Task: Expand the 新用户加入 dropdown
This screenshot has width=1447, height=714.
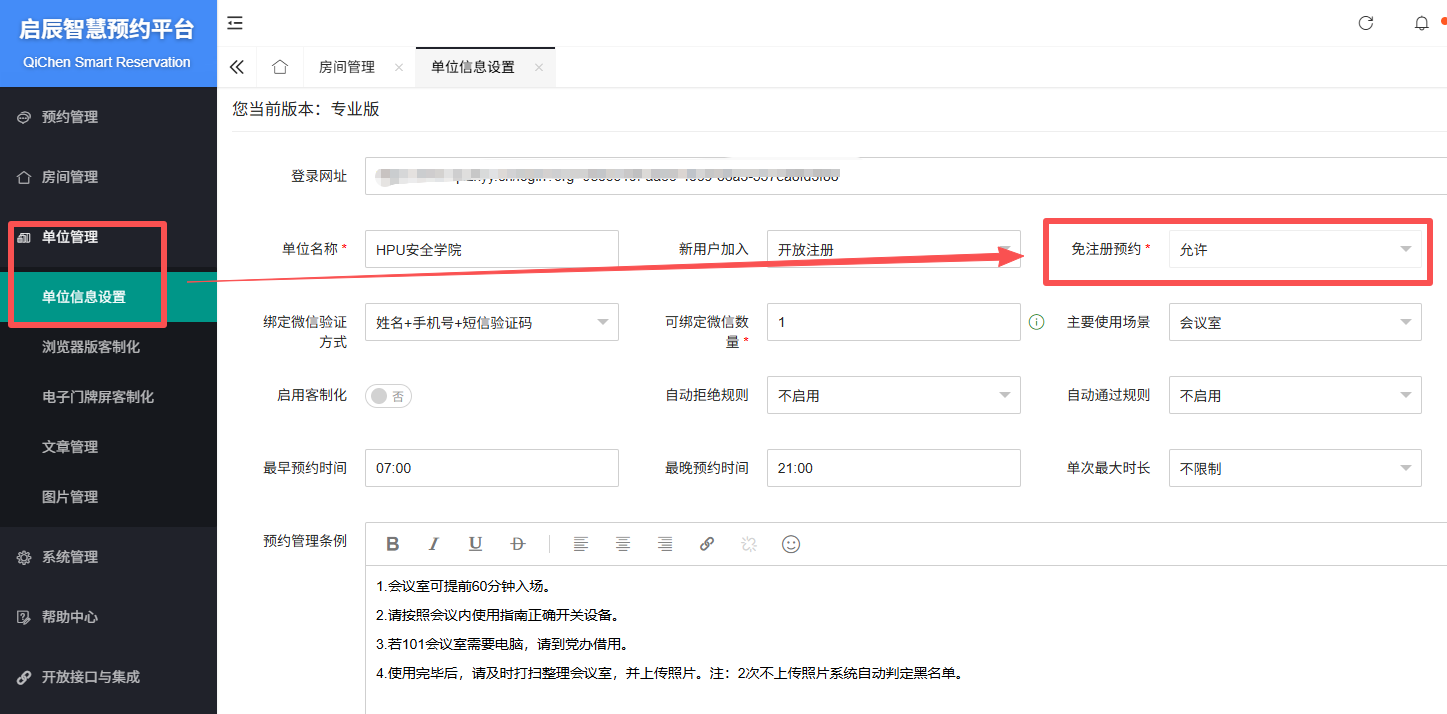Action: tap(893, 249)
